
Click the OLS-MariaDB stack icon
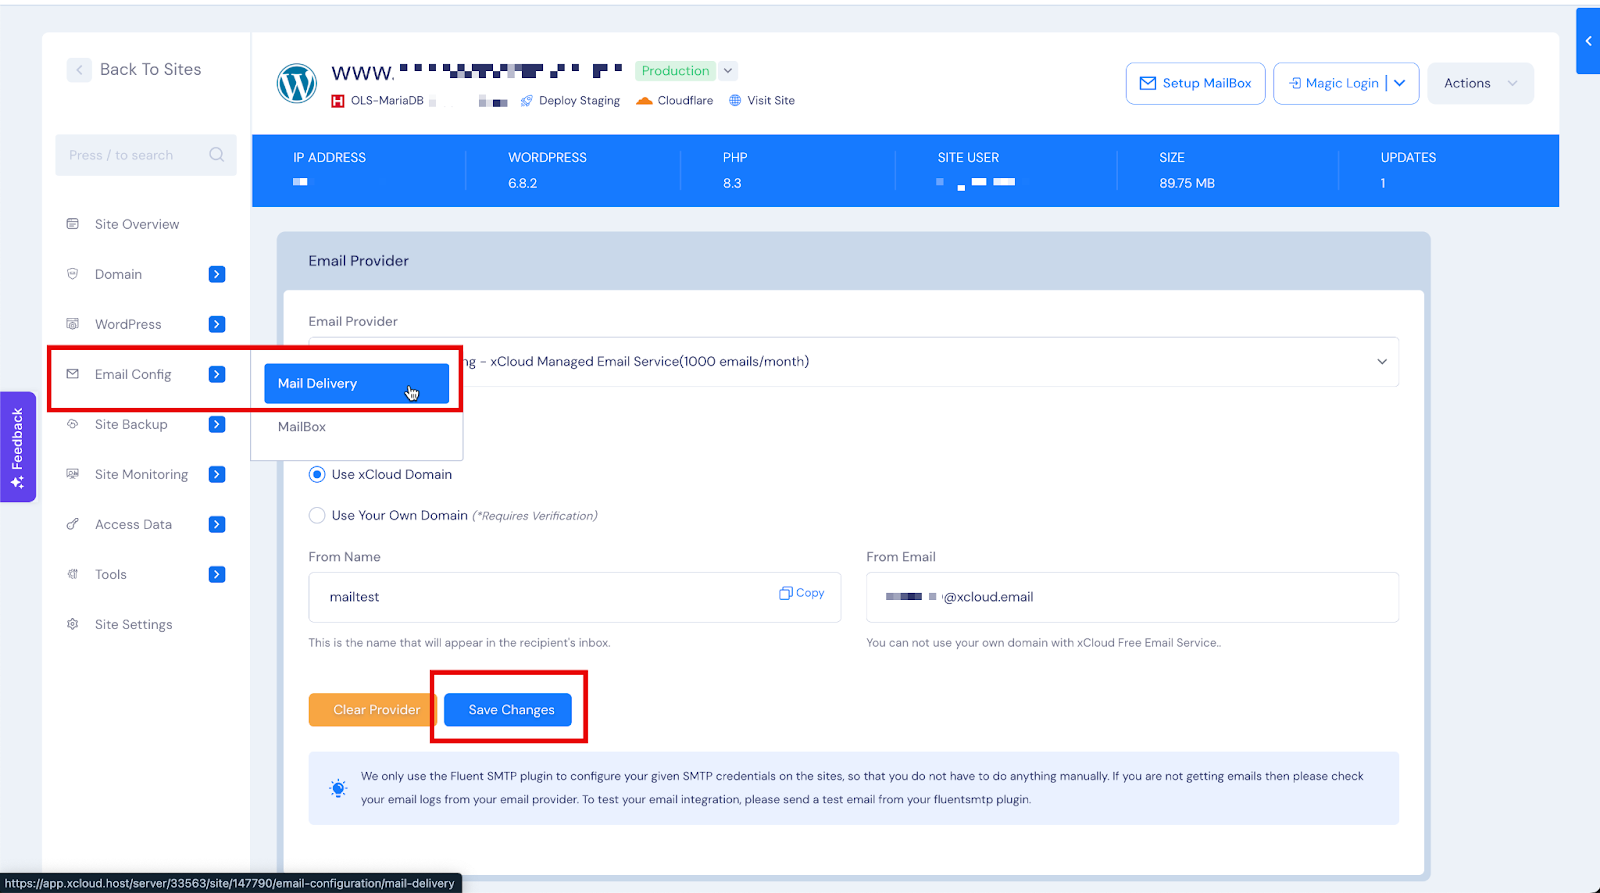[x=338, y=101]
